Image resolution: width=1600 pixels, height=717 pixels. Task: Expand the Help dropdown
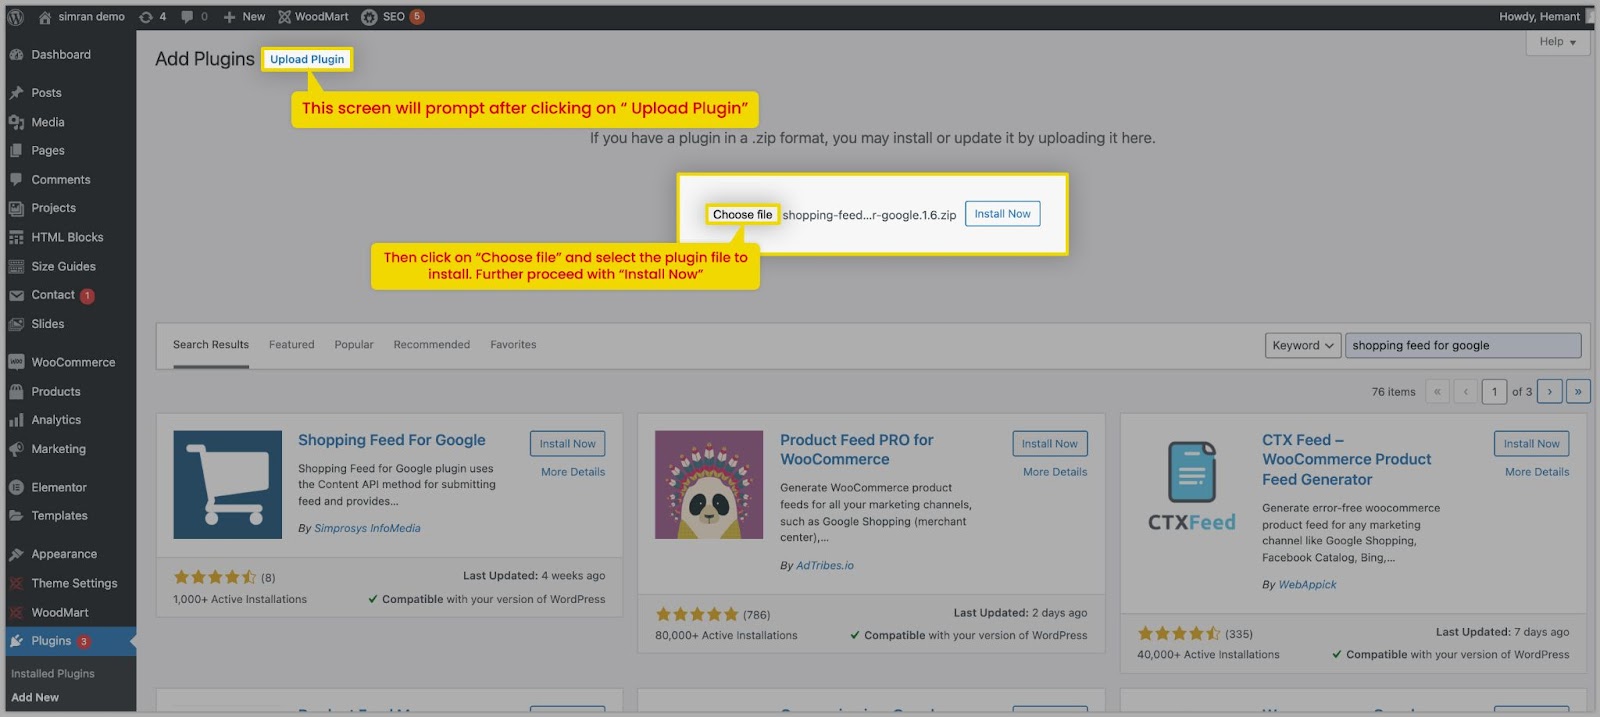click(x=1557, y=42)
